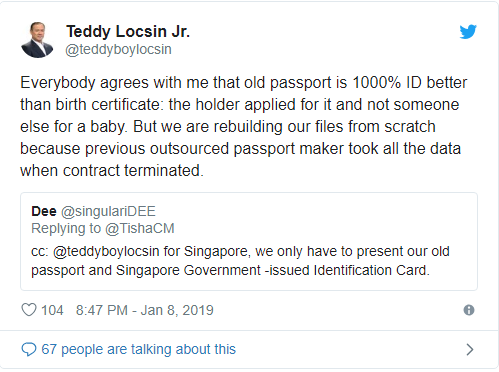
Task: Open the quoted tweet about Singapore passport
Action: click(249, 241)
